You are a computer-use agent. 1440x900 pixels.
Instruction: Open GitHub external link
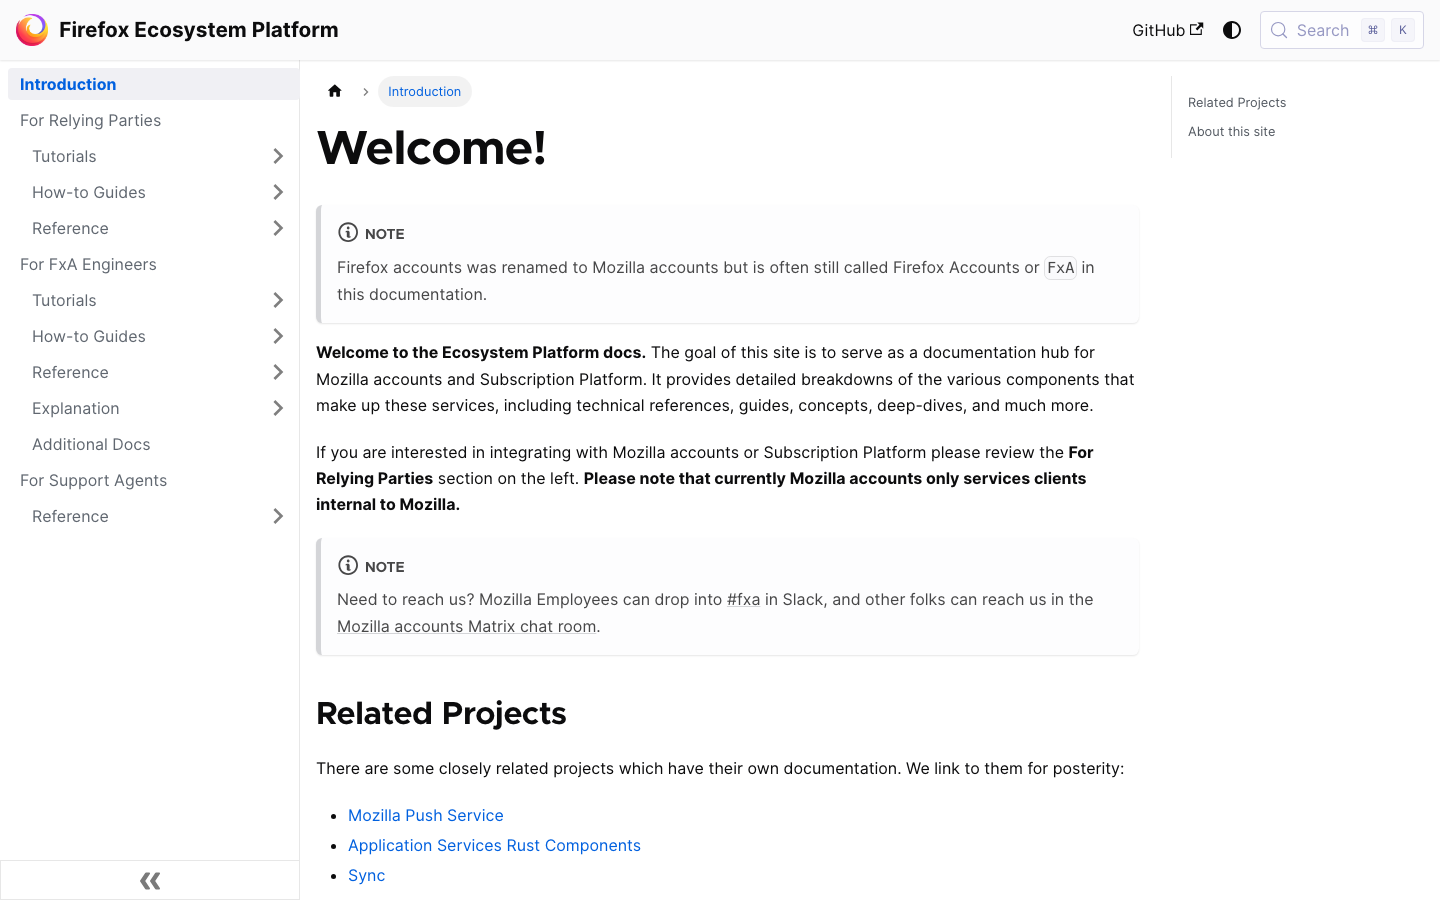(1167, 30)
